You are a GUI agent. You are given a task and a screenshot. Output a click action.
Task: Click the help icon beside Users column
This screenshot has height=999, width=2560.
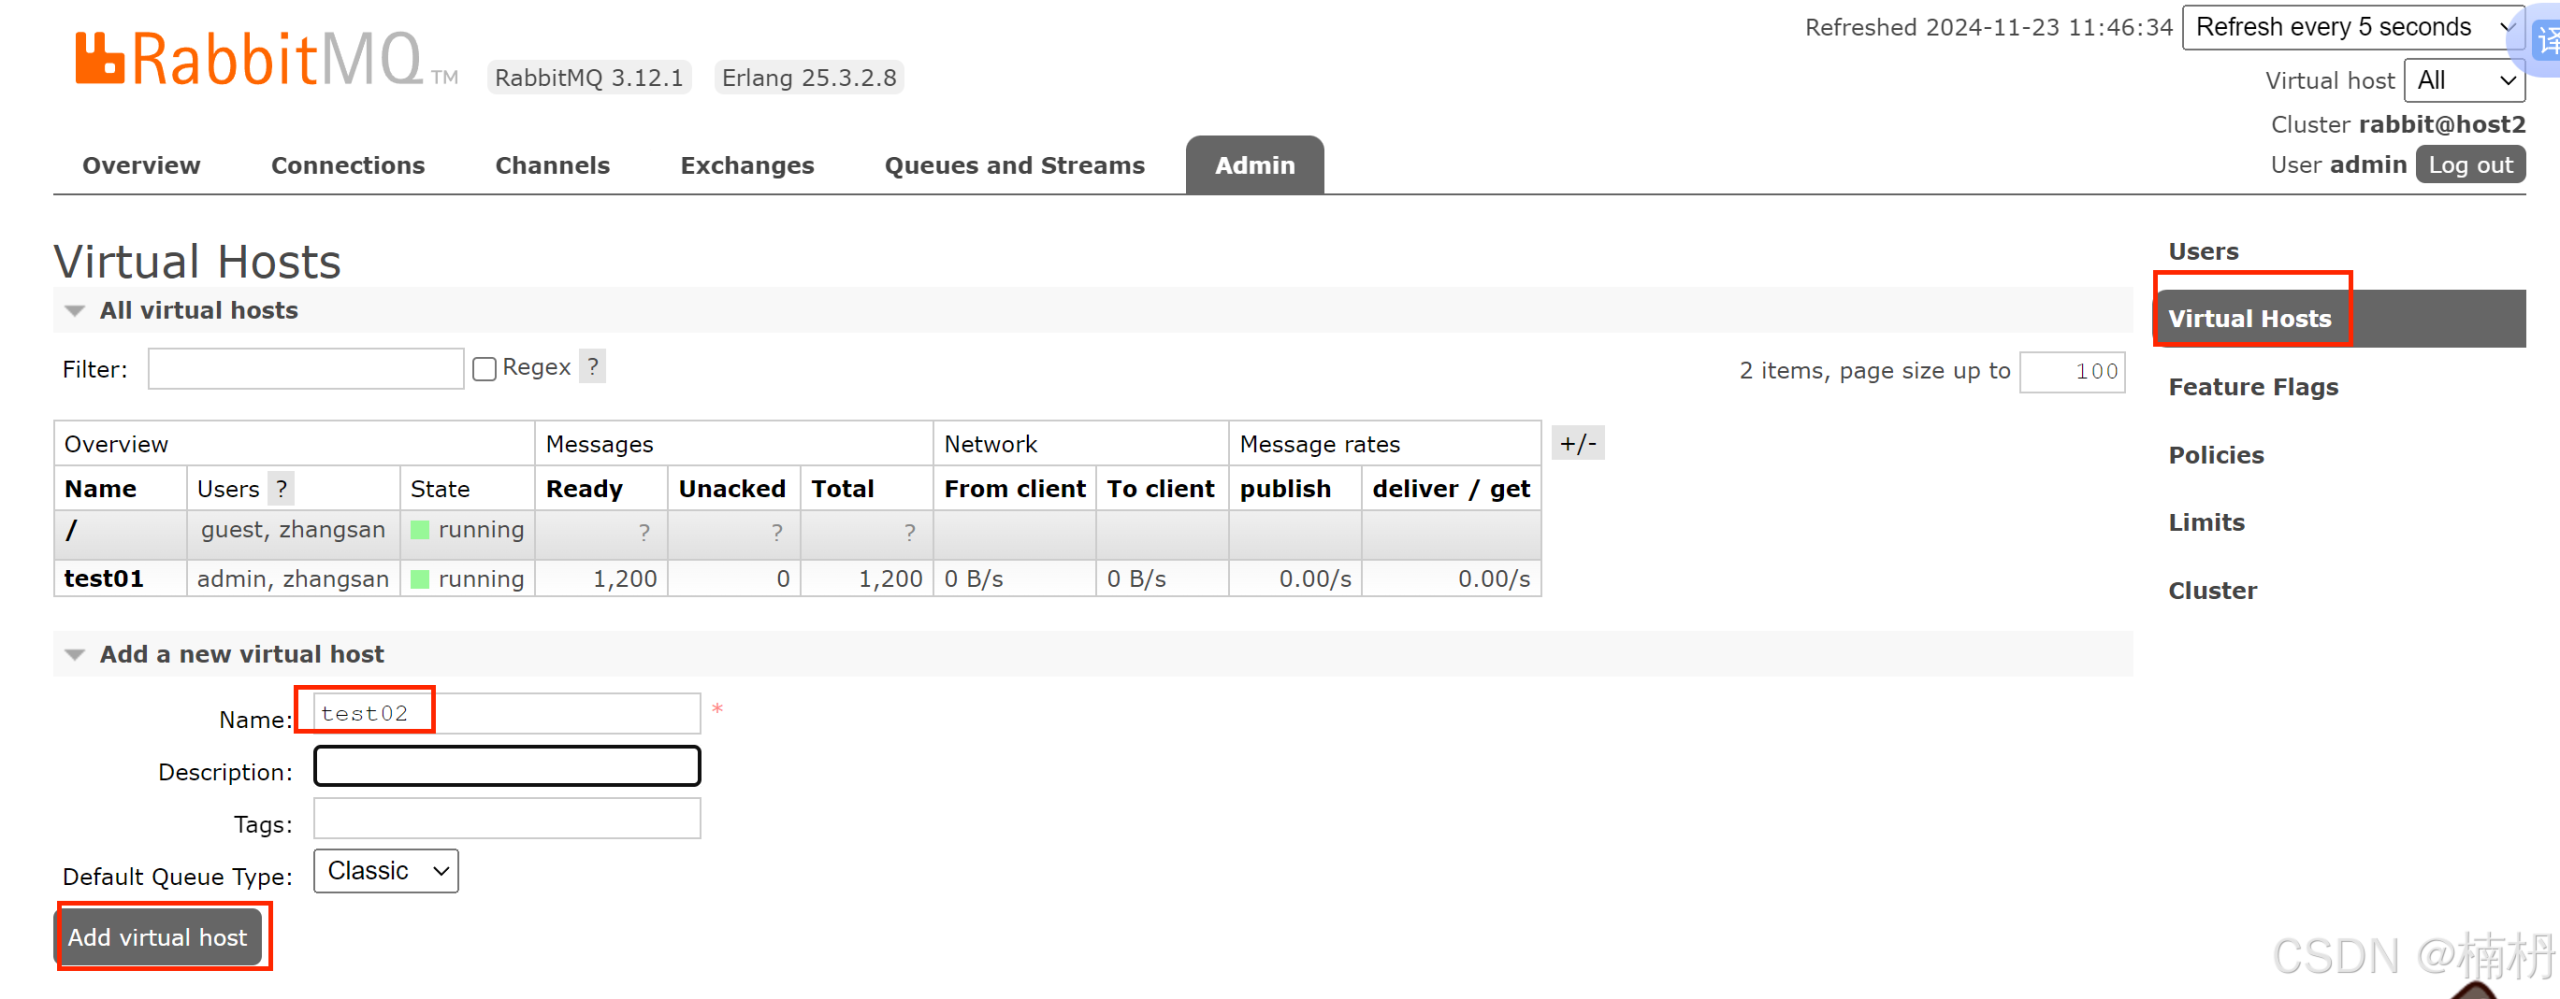coord(281,488)
